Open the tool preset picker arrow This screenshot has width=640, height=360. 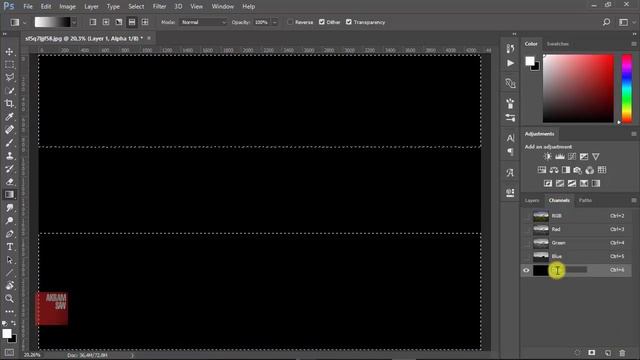coord(24,22)
